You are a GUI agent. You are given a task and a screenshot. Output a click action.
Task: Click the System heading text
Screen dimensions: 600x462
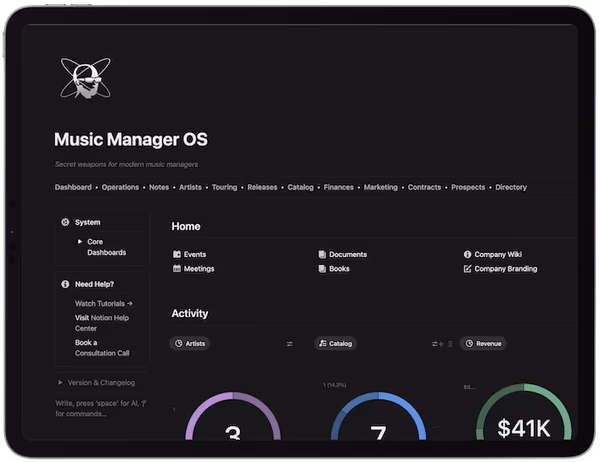(x=88, y=222)
